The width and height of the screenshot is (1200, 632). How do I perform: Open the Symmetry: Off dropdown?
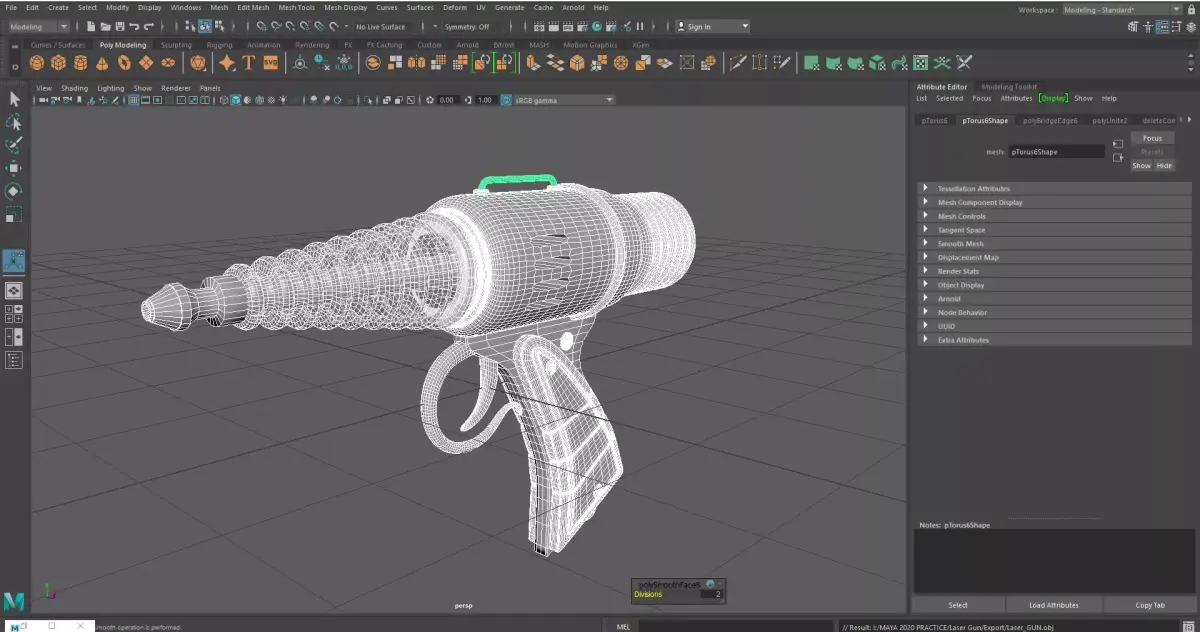[x=470, y=27]
